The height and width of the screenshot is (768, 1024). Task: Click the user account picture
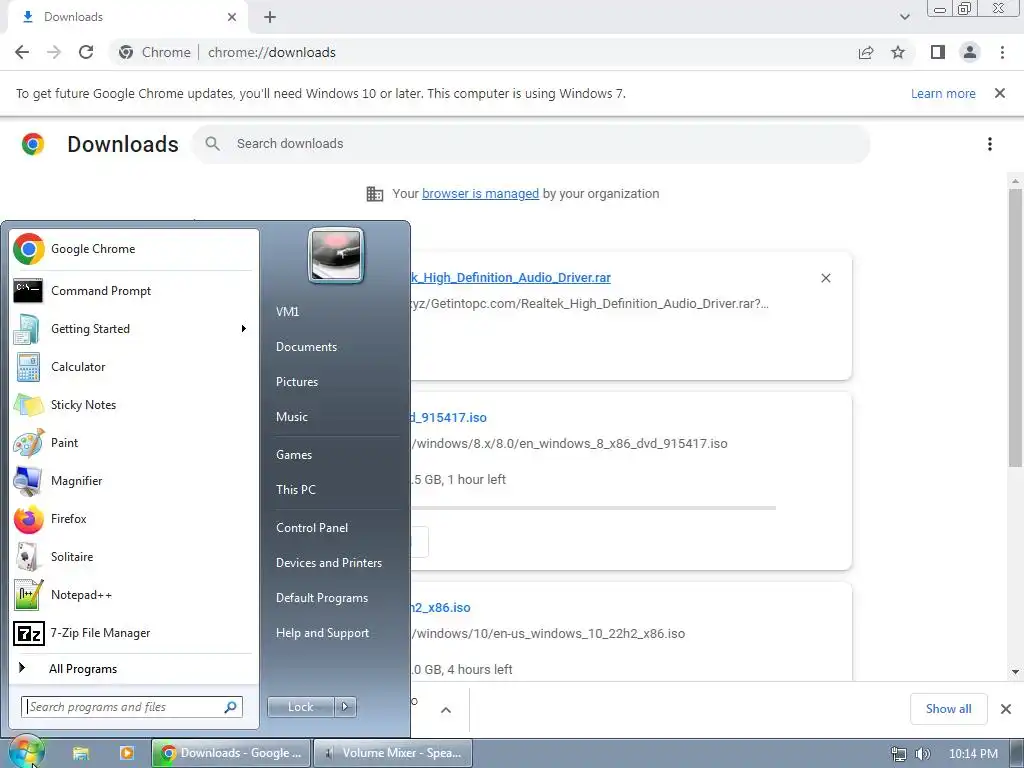[x=336, y=255]
